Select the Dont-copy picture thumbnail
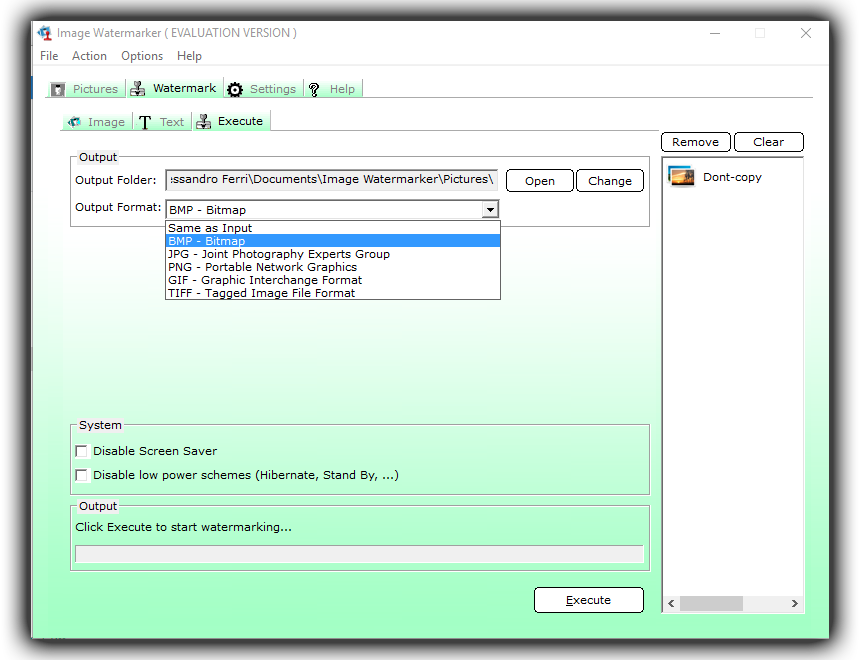 [x=681, y=177]
